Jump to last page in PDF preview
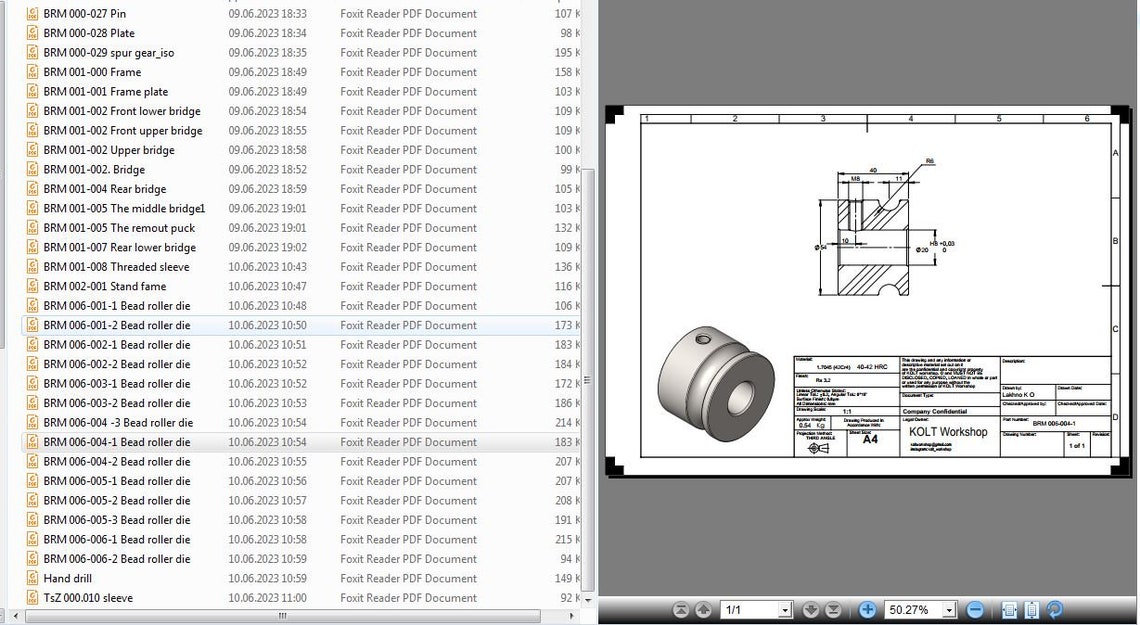1140x625 pixels. pos(833,610)
